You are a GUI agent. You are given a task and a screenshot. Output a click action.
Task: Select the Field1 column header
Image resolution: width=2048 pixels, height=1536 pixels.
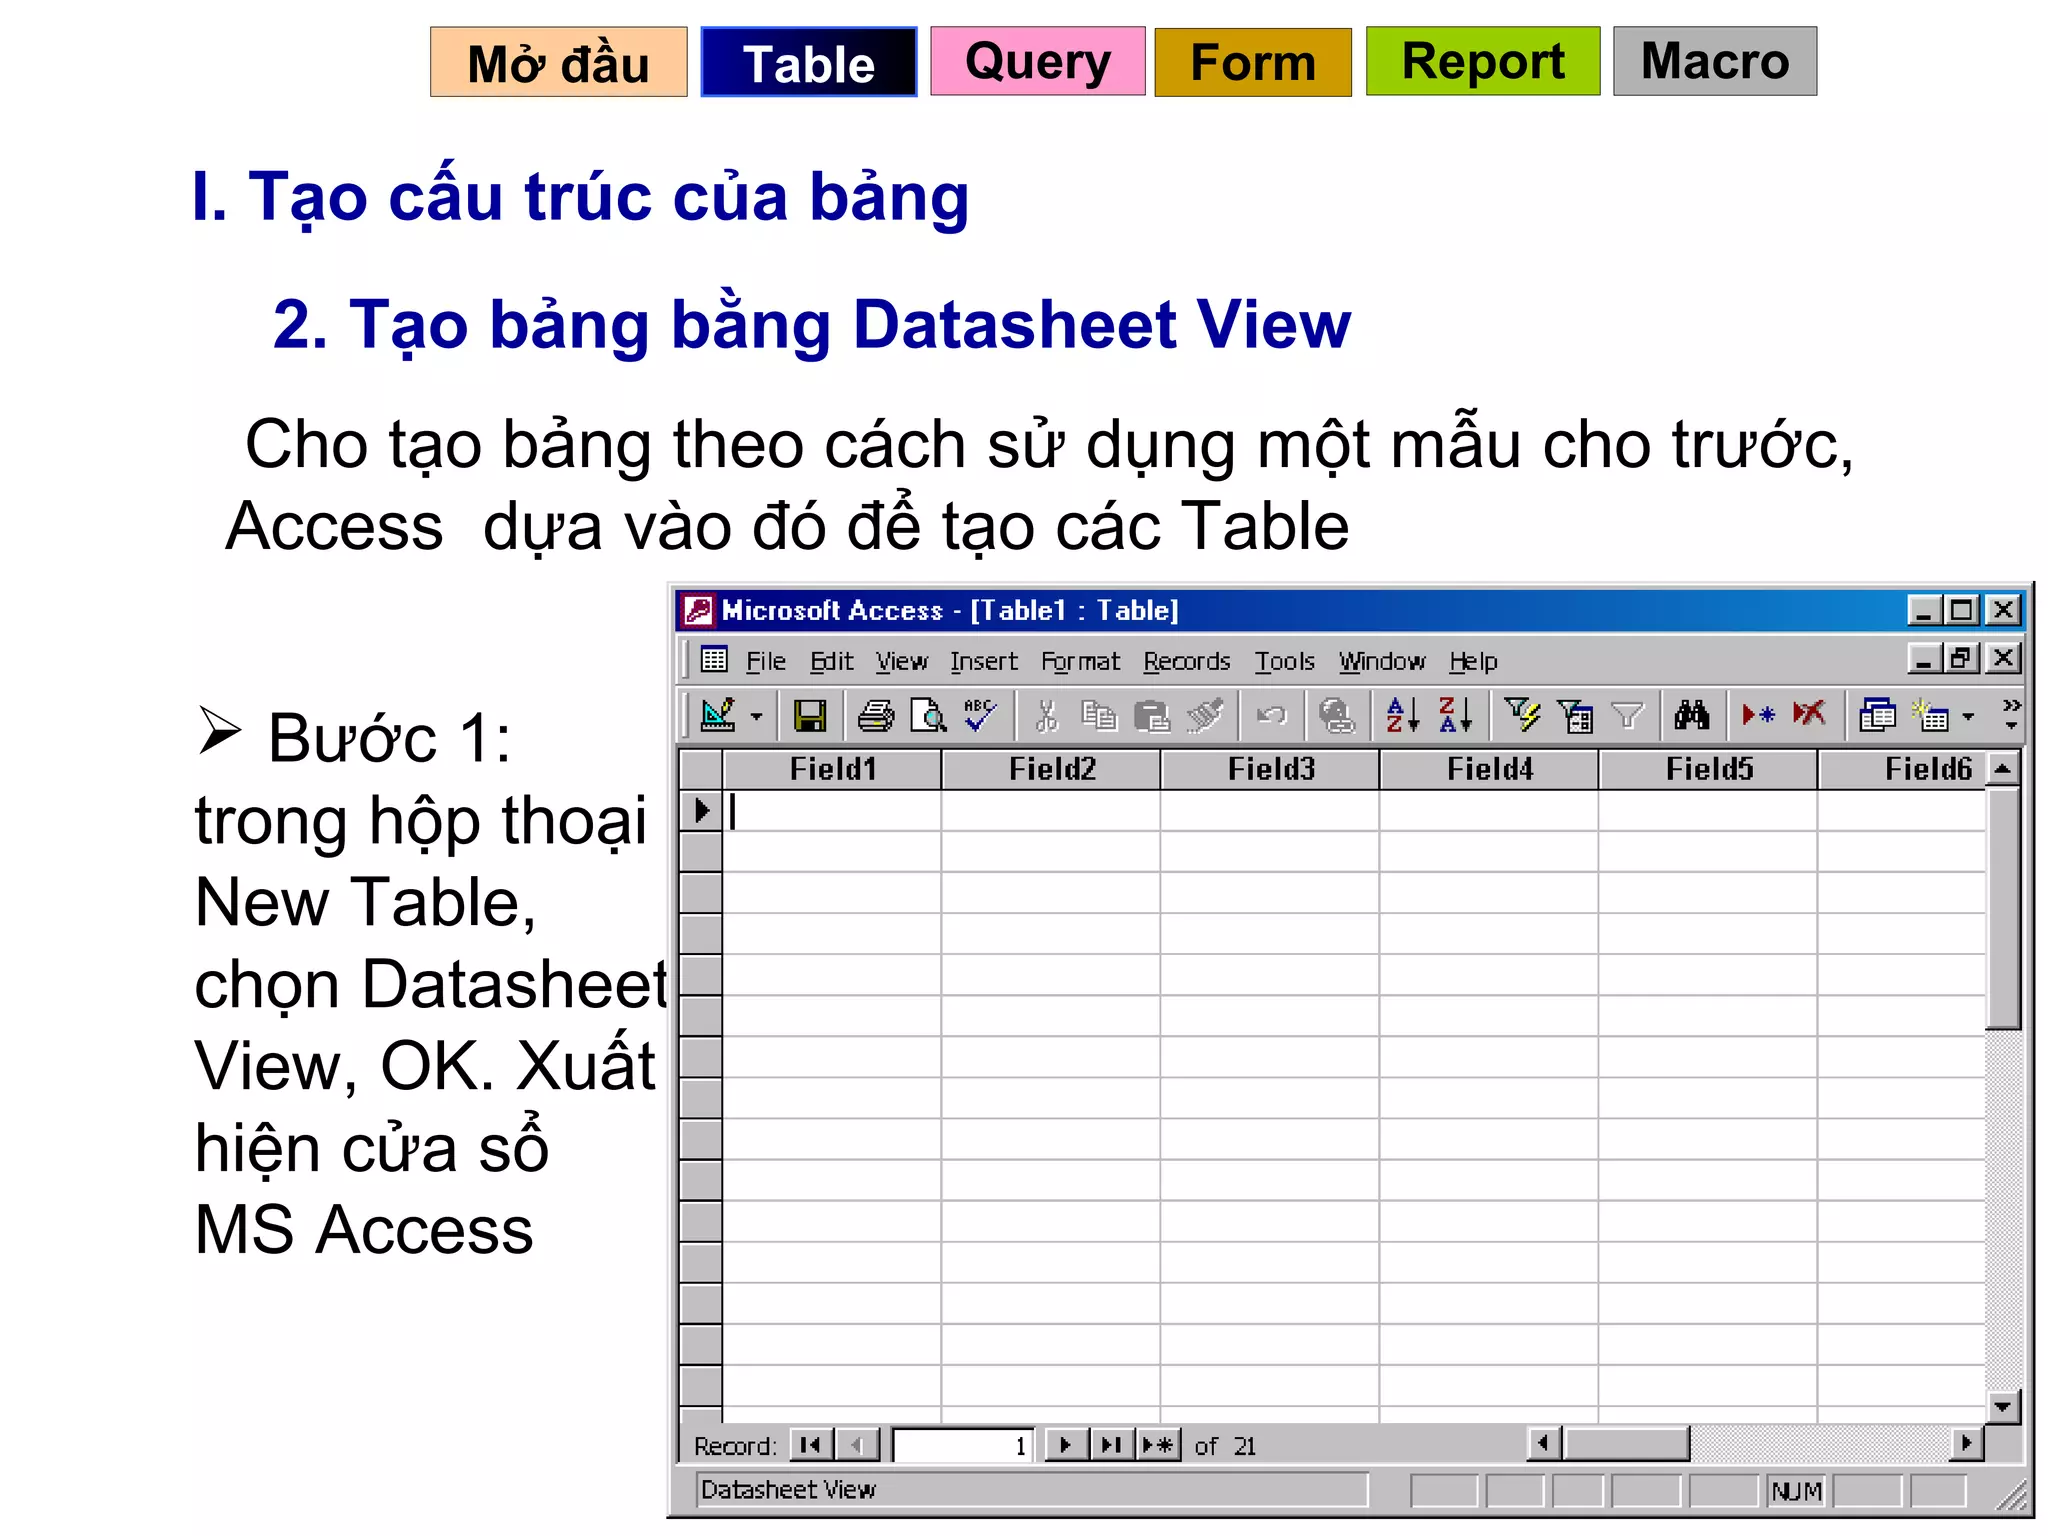[x=832, y=769]
